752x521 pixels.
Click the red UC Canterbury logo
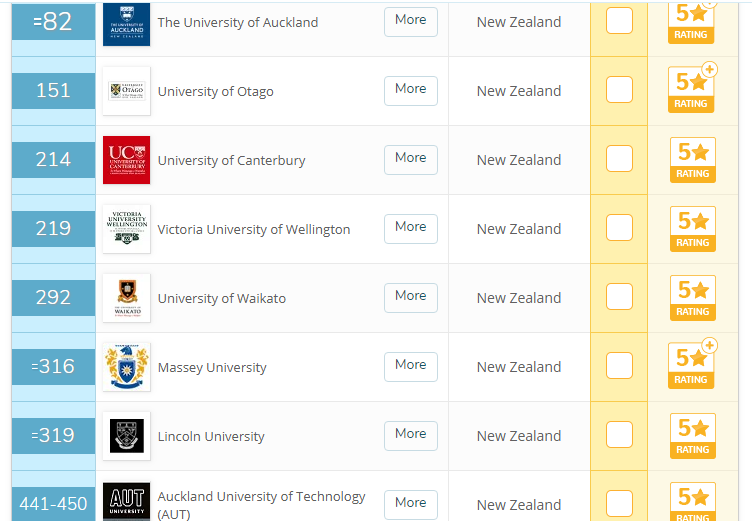tap(126, 160)
